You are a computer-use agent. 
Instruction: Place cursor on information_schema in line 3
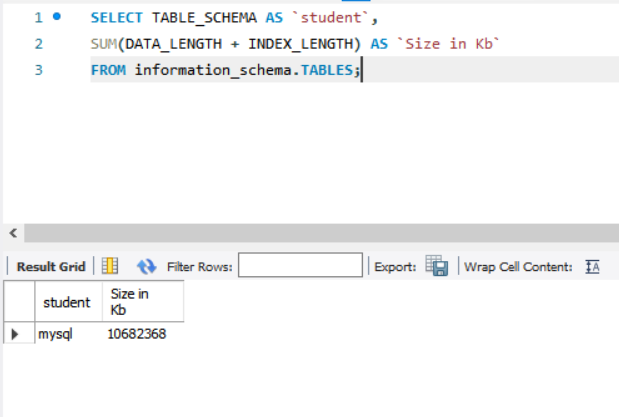coord(213,70)
